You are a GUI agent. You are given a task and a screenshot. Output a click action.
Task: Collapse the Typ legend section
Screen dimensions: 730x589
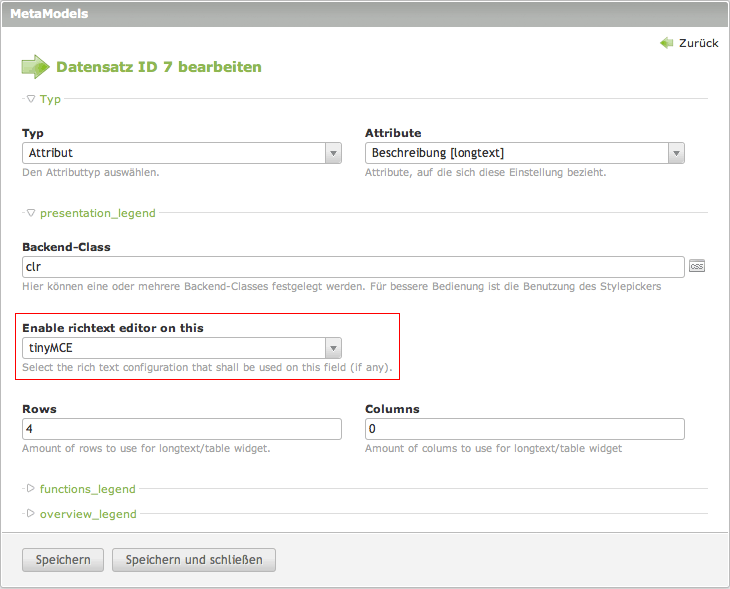[x=43, y=99]
